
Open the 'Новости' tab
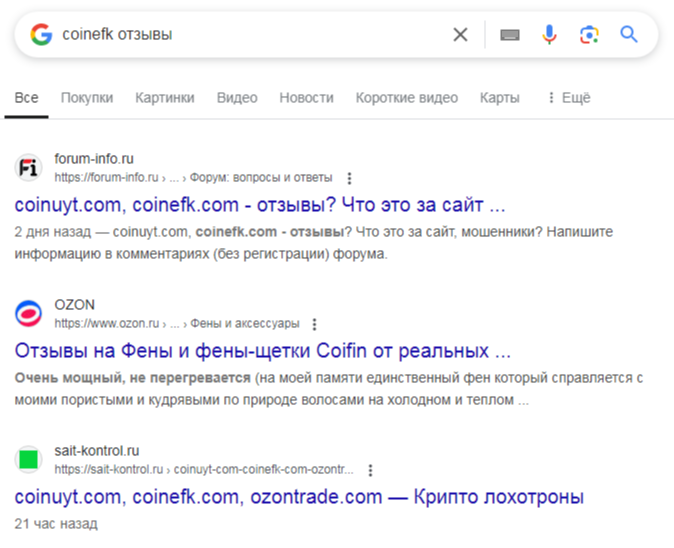click(x=306, y=98)
